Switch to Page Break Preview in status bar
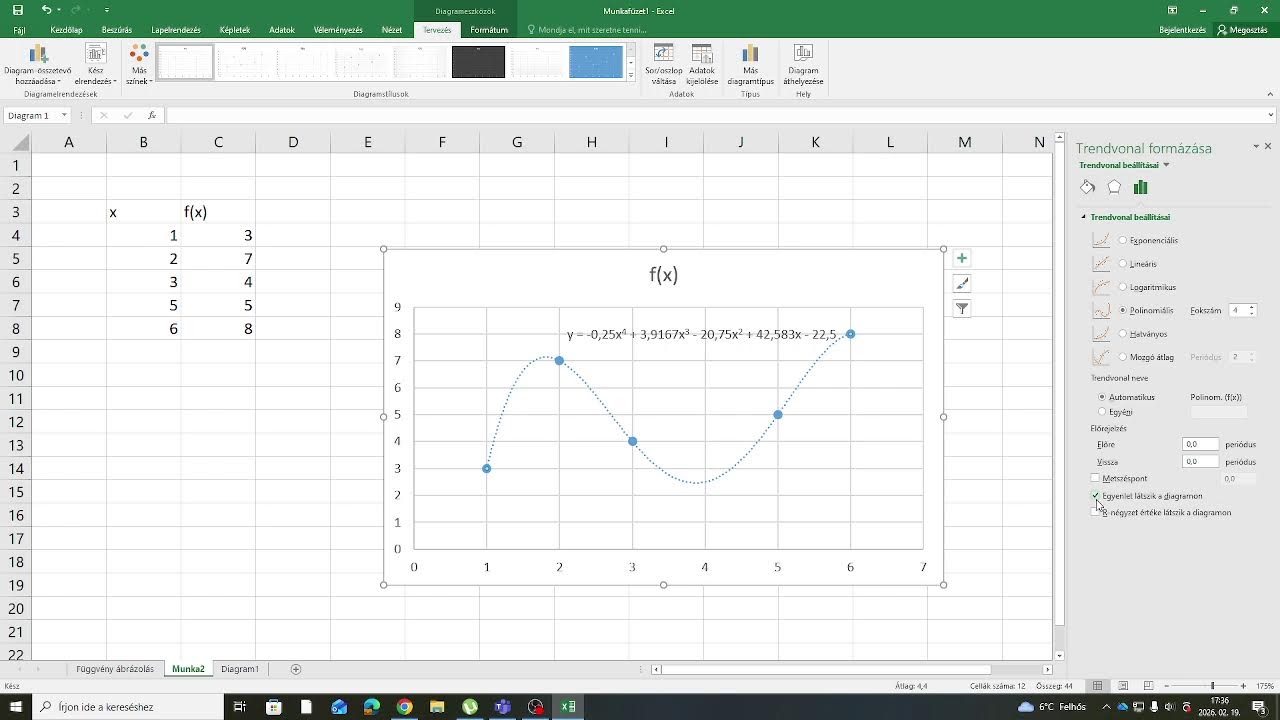 coord(1147,686)
